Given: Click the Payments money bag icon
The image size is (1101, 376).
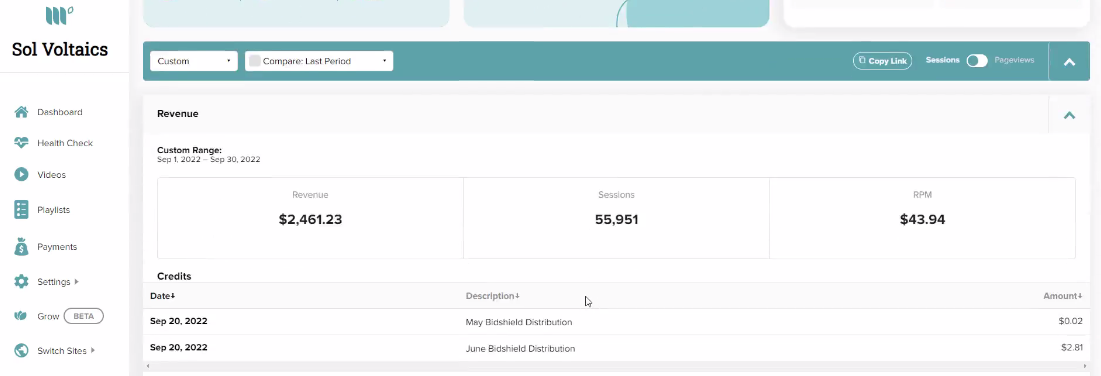Looking at the screenshot, I should click(21, 247).
